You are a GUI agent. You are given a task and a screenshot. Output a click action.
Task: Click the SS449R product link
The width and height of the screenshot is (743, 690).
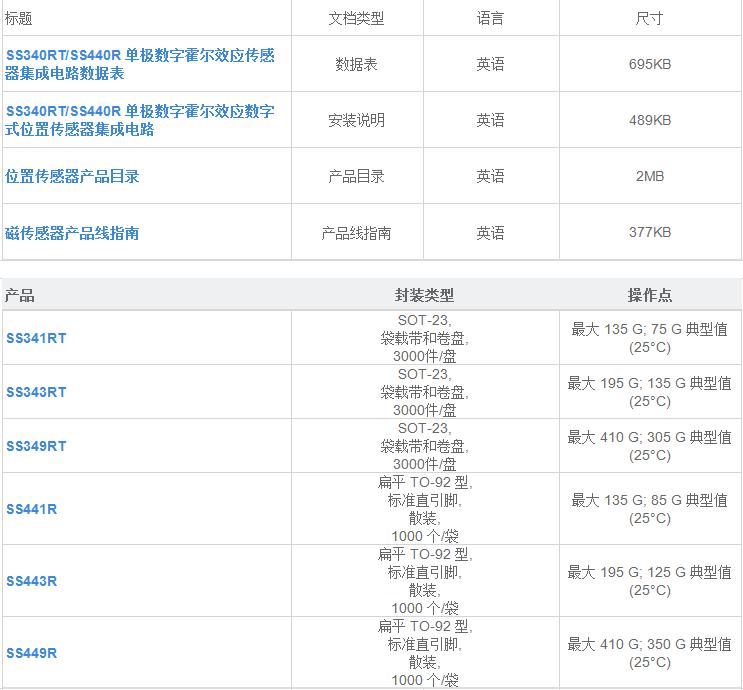(31, 653)
